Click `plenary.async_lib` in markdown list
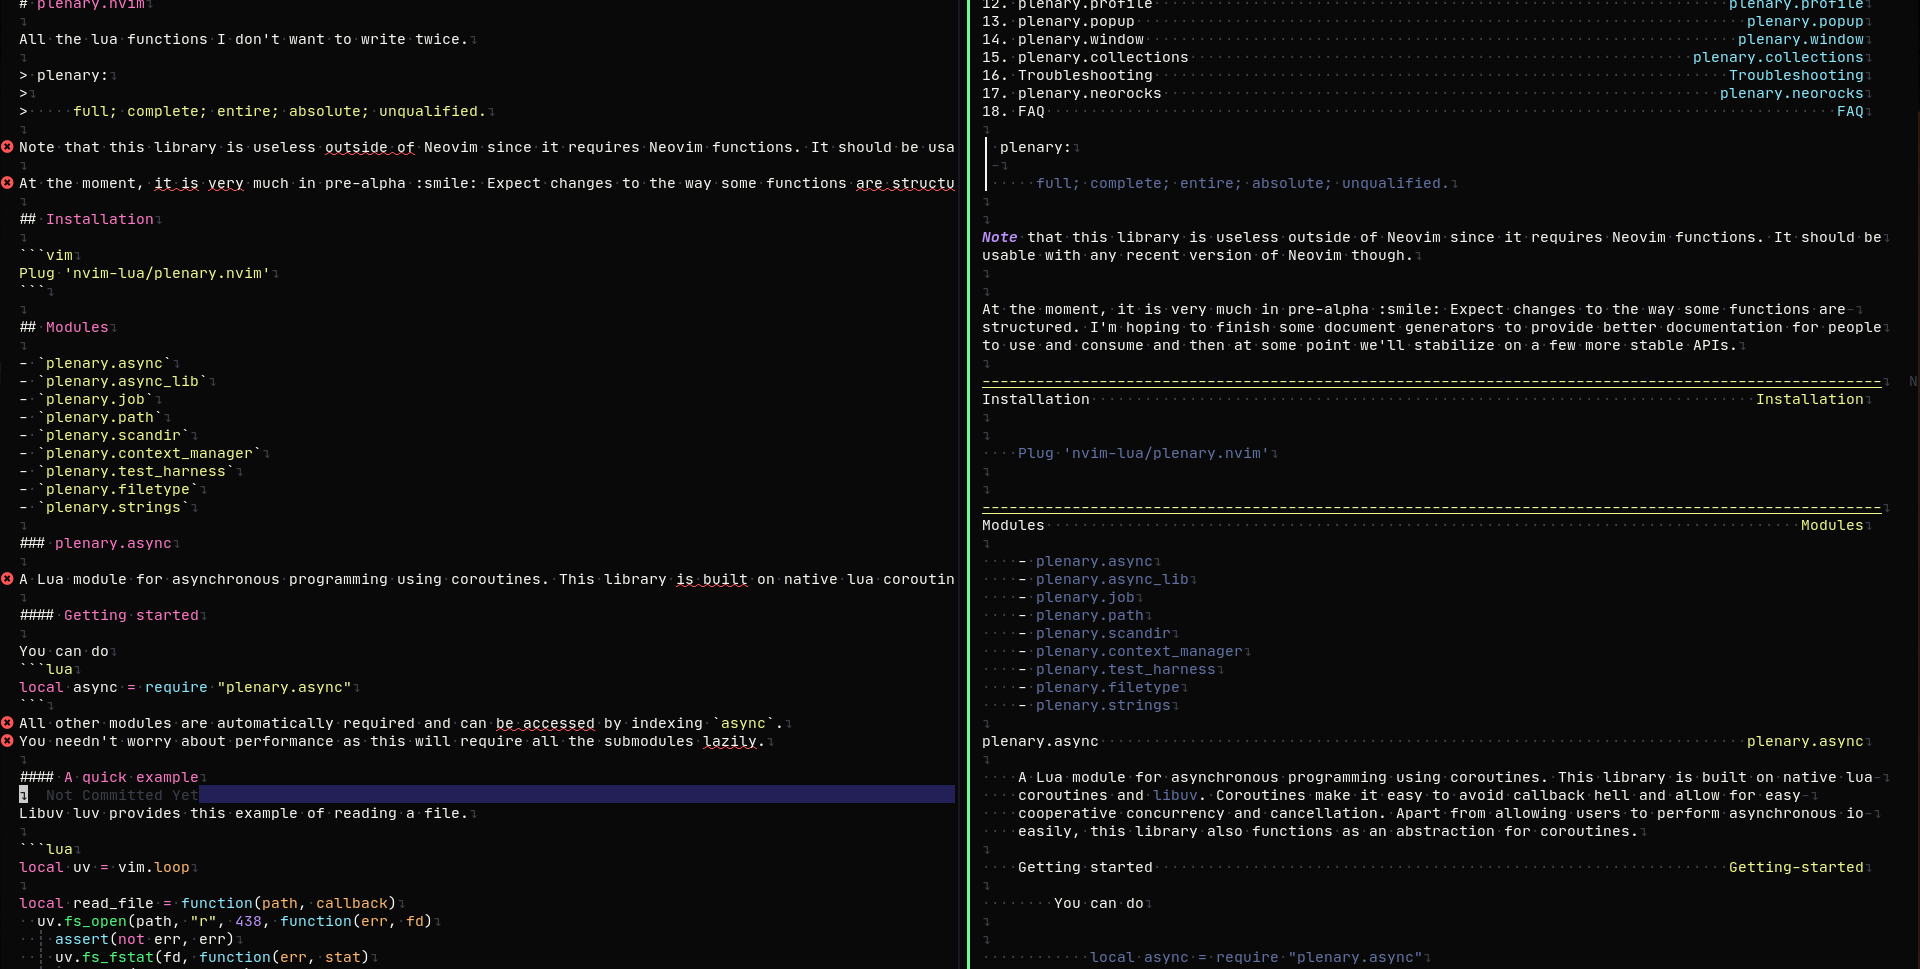The image size is (1920, 969). 122,381
